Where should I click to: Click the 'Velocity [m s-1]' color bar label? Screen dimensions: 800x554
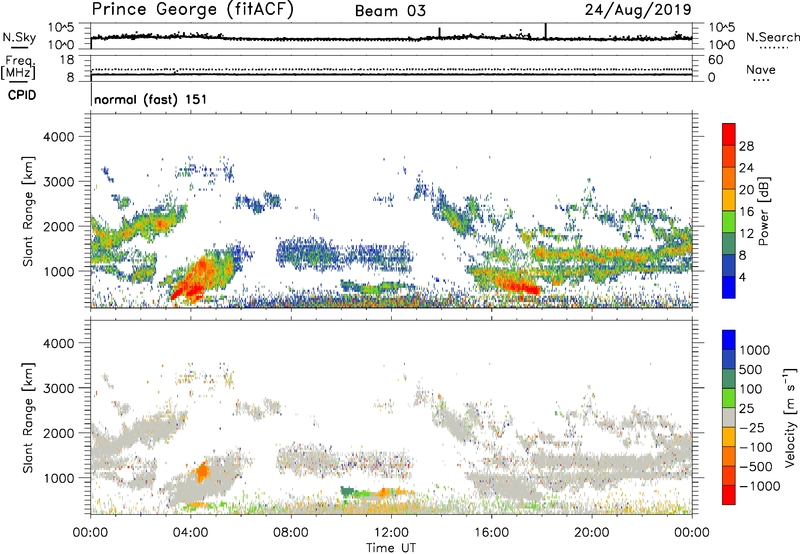(790, 417)
